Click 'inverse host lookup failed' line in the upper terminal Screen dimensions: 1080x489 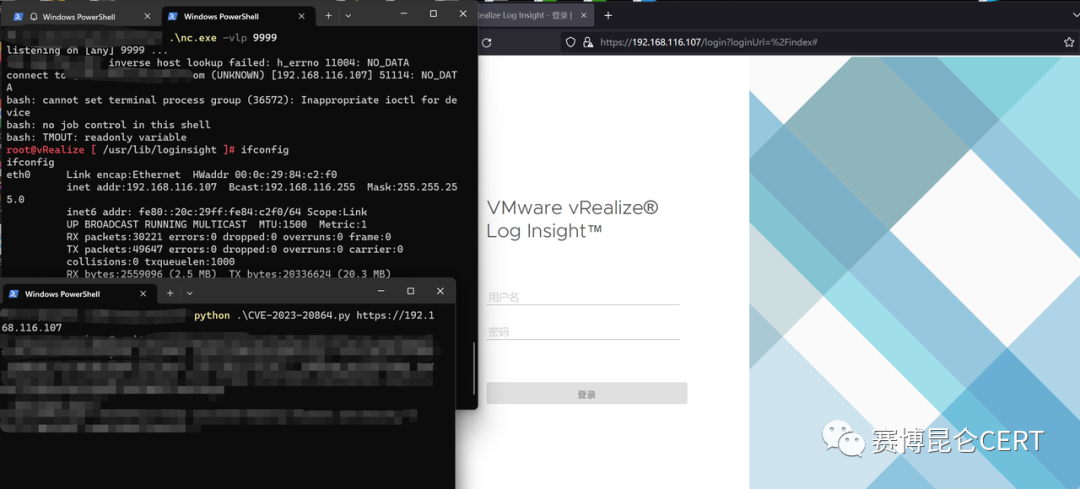point(258,63)
